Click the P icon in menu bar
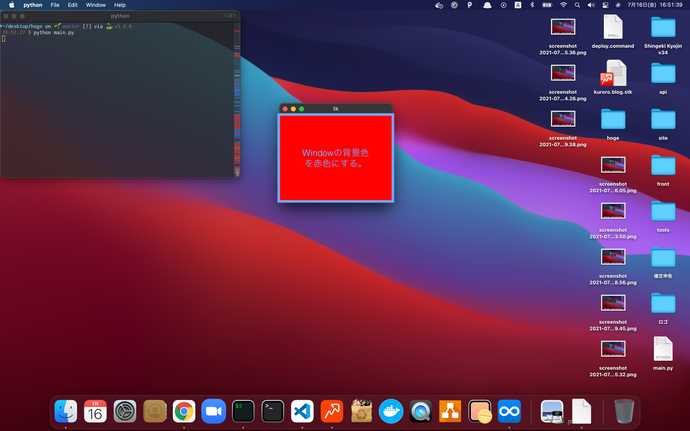This screenshot has height=431, width=690. [x=470, y=5]
